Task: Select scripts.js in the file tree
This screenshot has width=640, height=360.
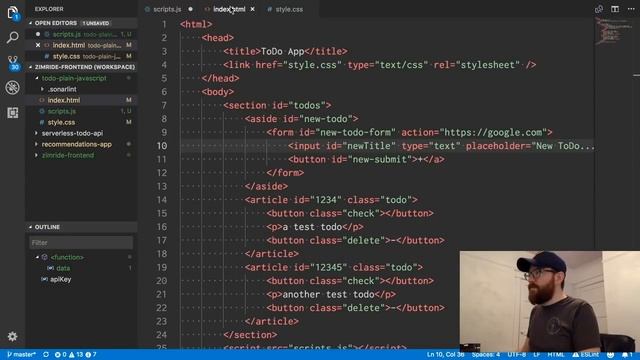Action: coord(62,111)
